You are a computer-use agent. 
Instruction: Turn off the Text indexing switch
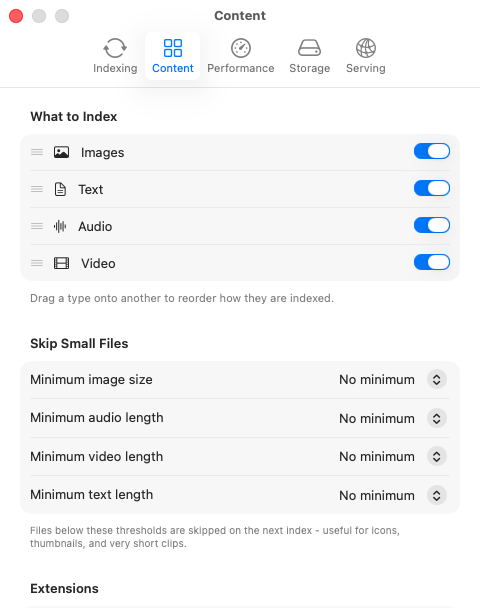point(432,188)
